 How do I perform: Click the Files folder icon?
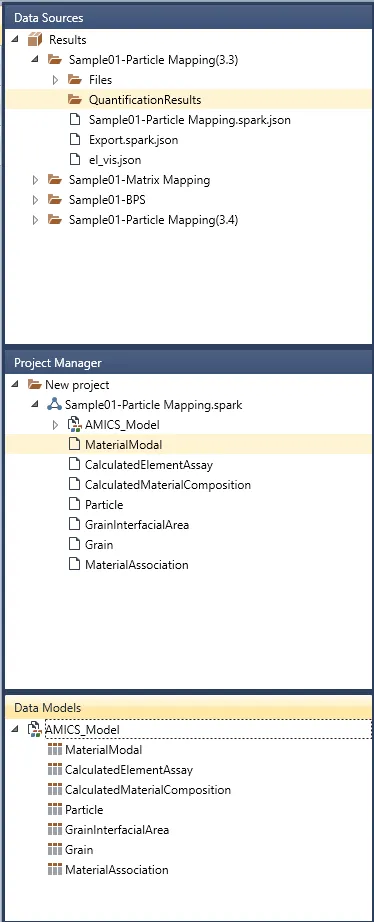pyautogui.click(x=75, y=79)
